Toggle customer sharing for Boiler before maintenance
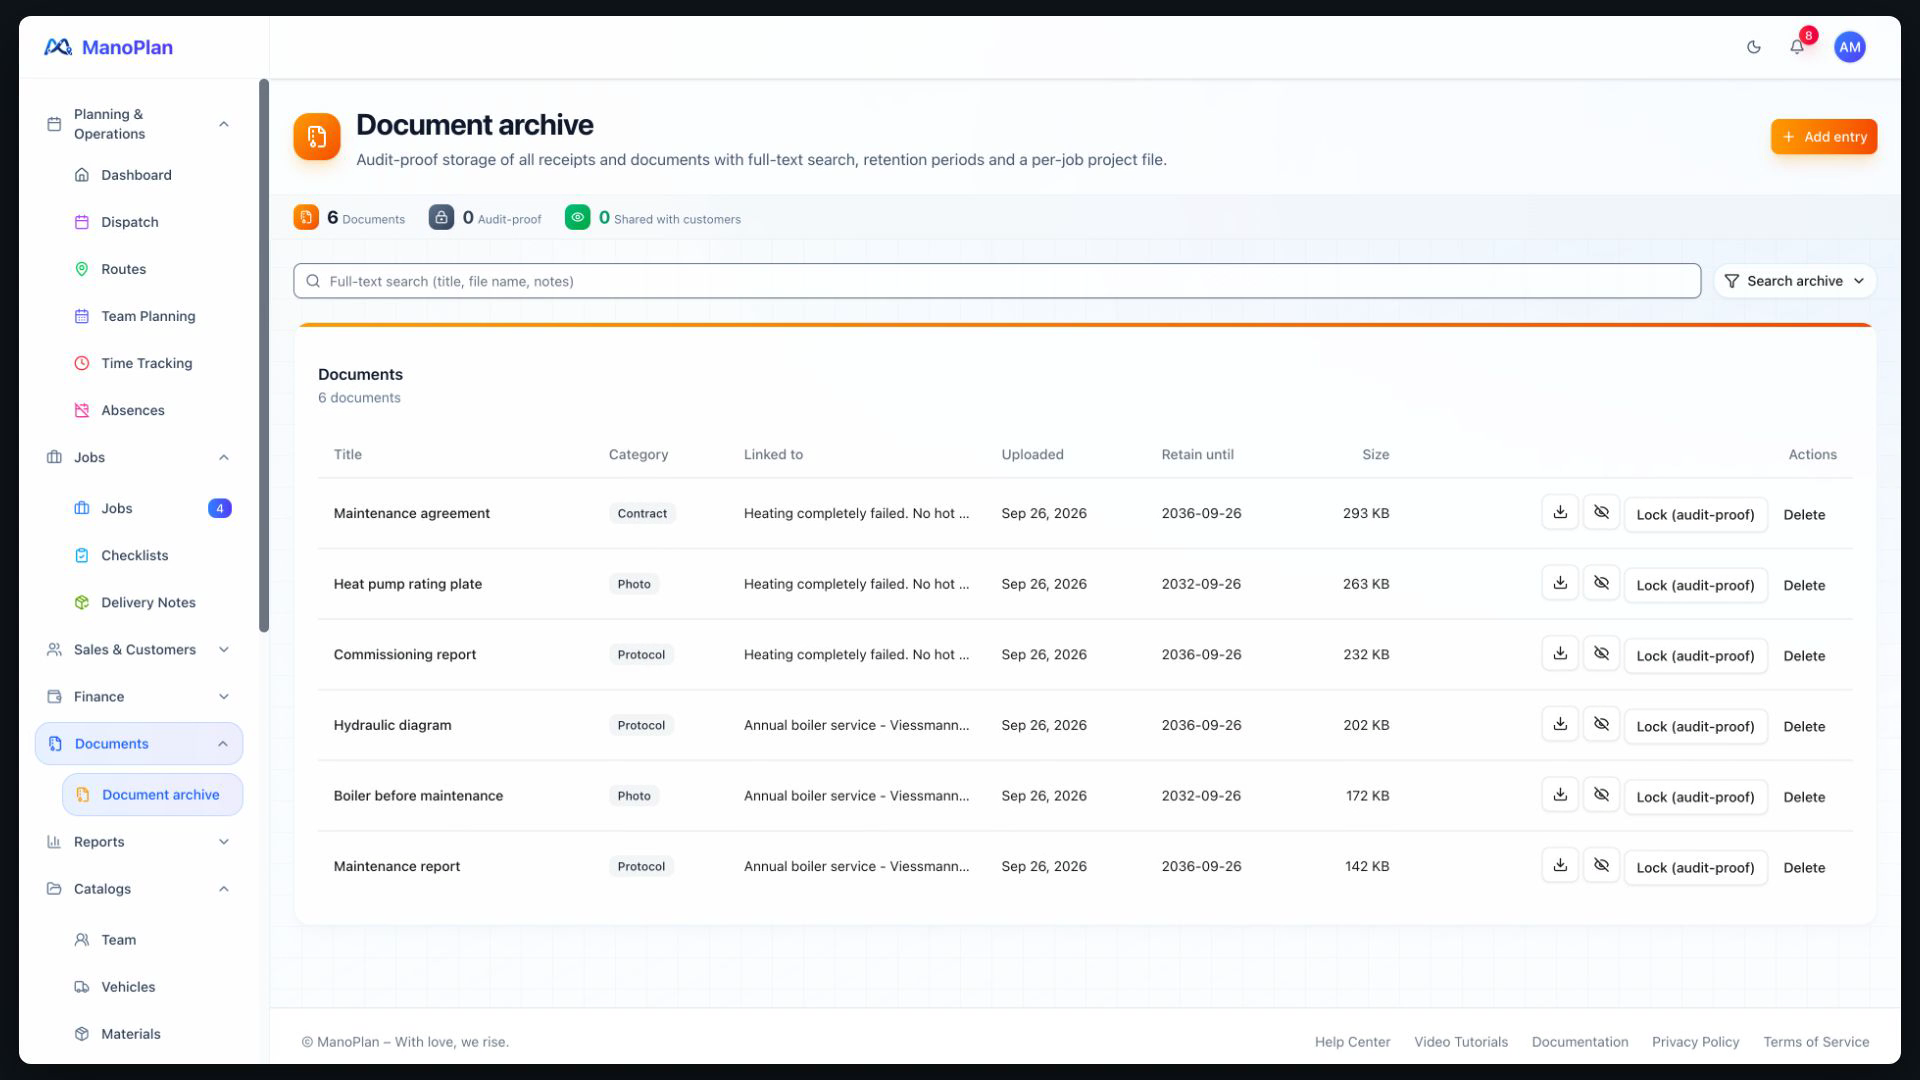1920x1080 pixels. [x=1601, y=795]
